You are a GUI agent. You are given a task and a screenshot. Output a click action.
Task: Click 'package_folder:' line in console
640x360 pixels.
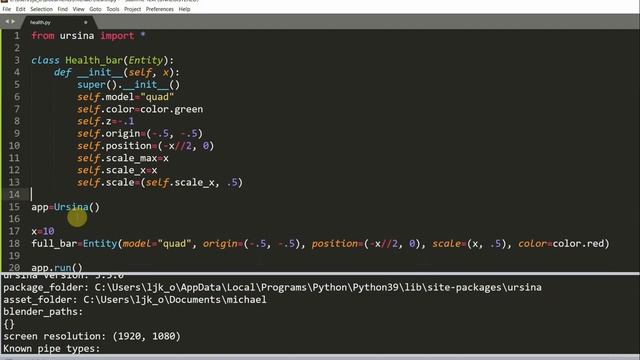[x=272, y=287]
